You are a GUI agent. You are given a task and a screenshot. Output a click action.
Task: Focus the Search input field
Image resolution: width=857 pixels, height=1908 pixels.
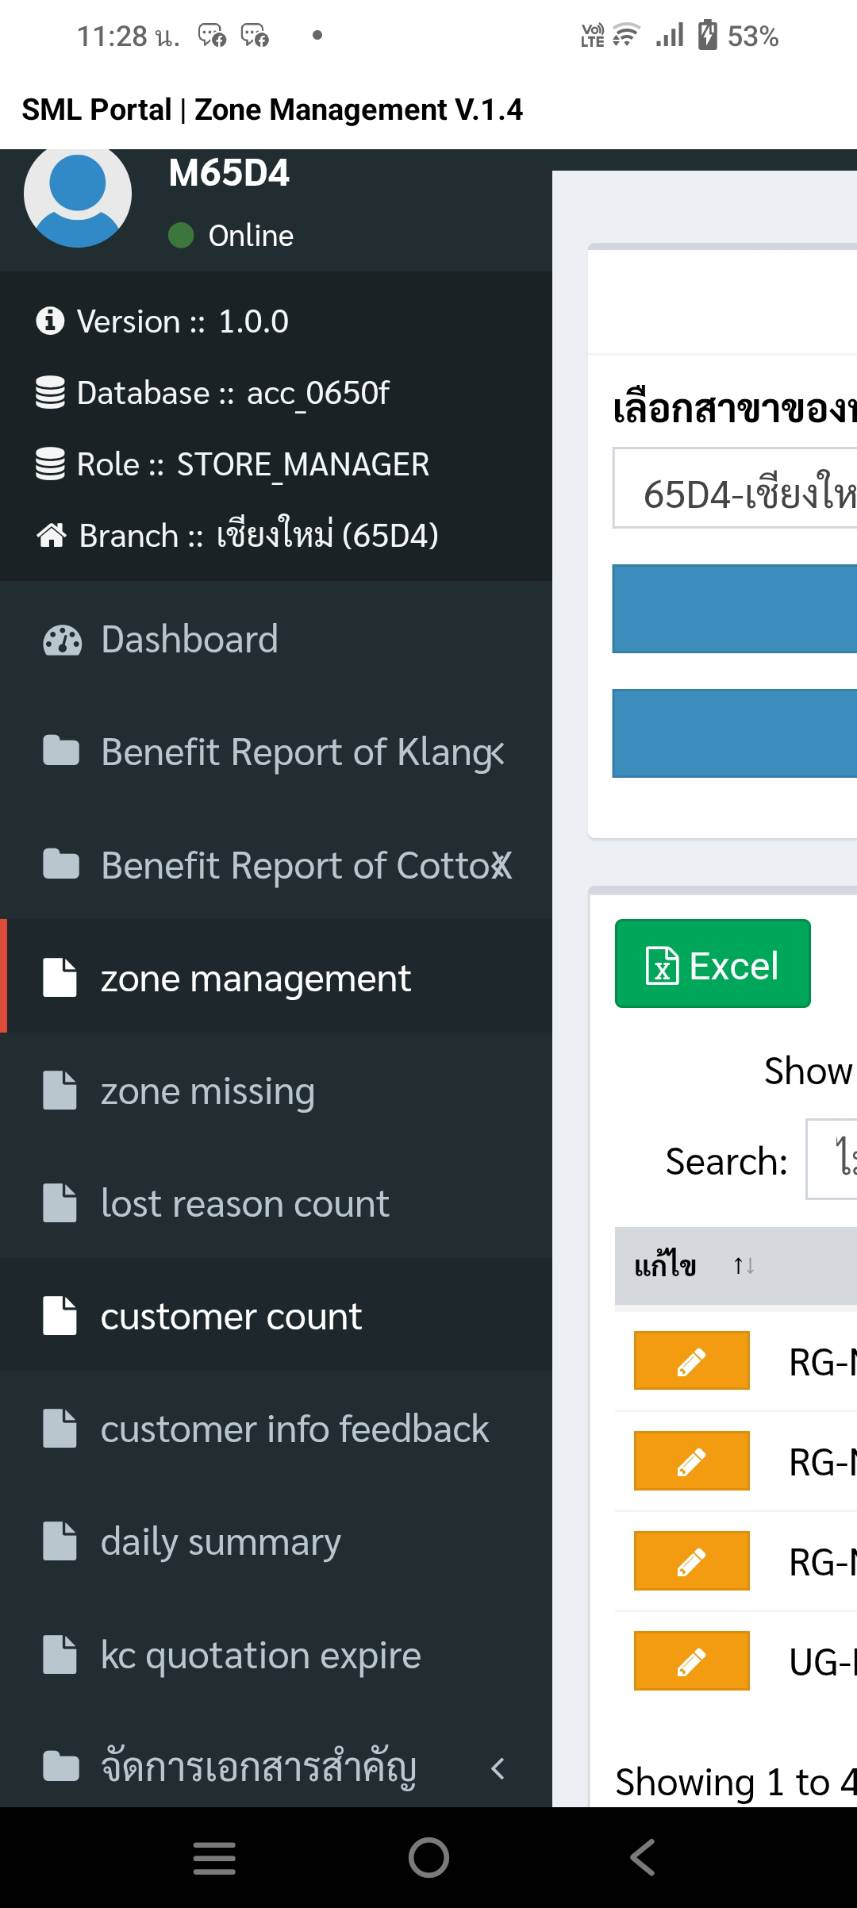click(832, 1160)
